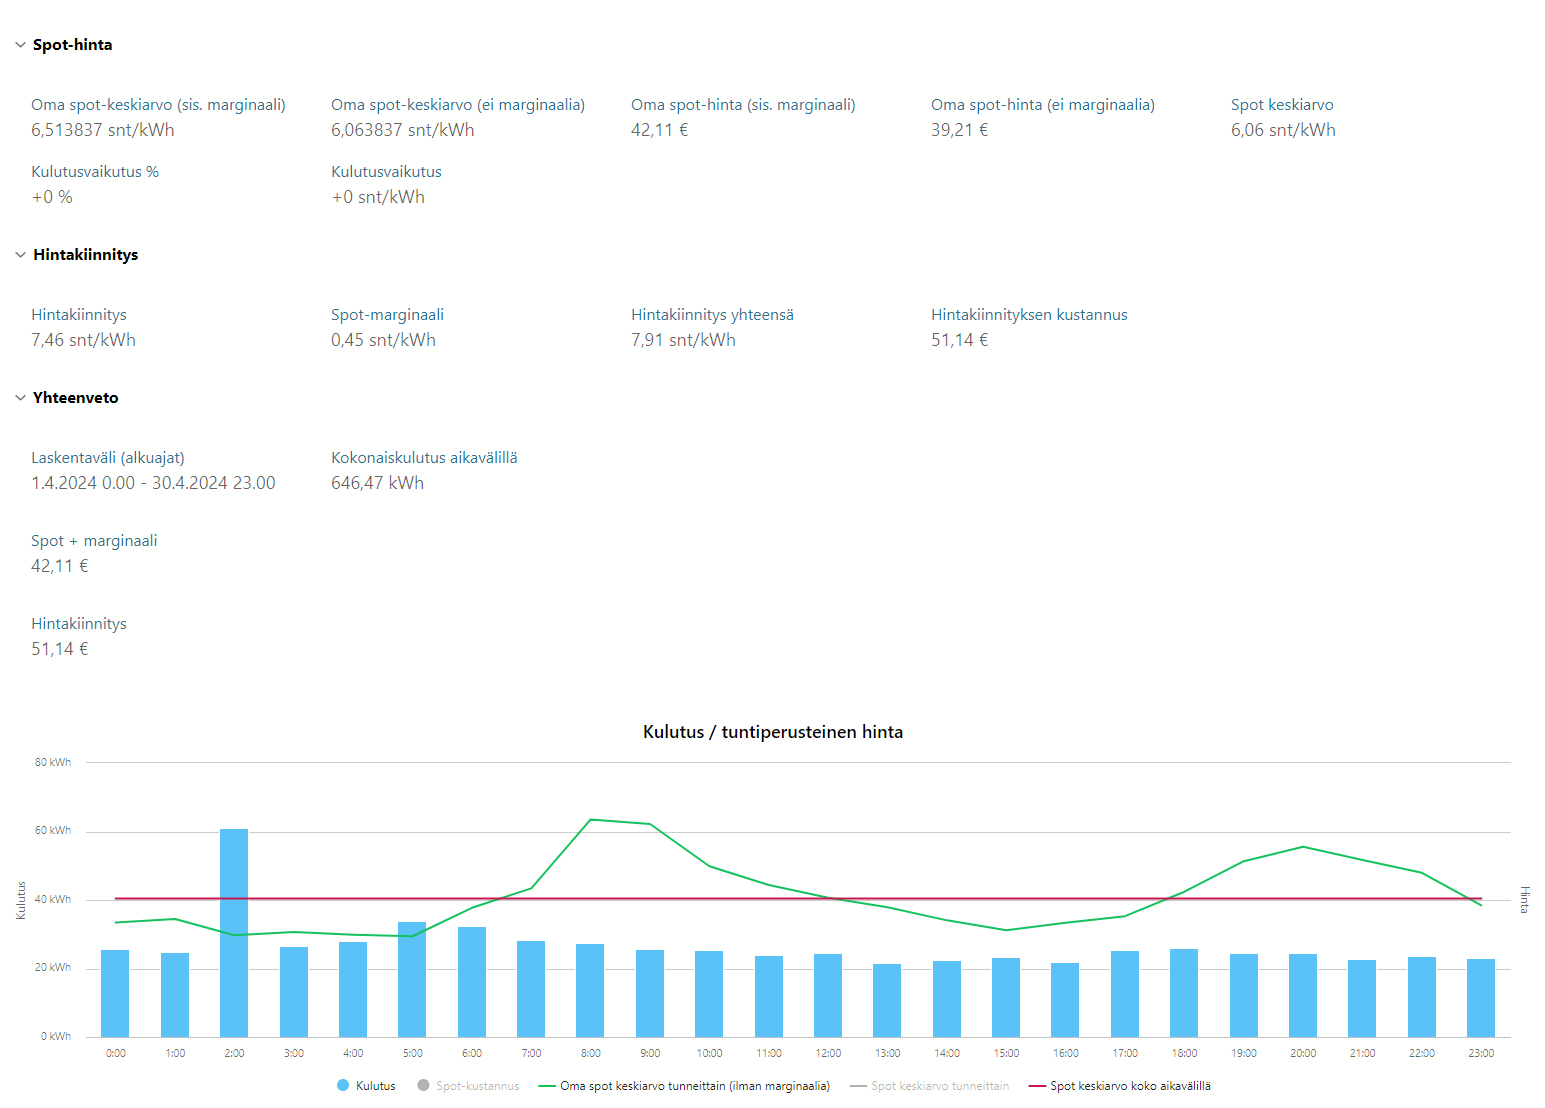Collapse the Spot-hinta section chevron
The height and width of the screenshot is (1108, 1545).
pyautogui.click(x=20, y=45)
